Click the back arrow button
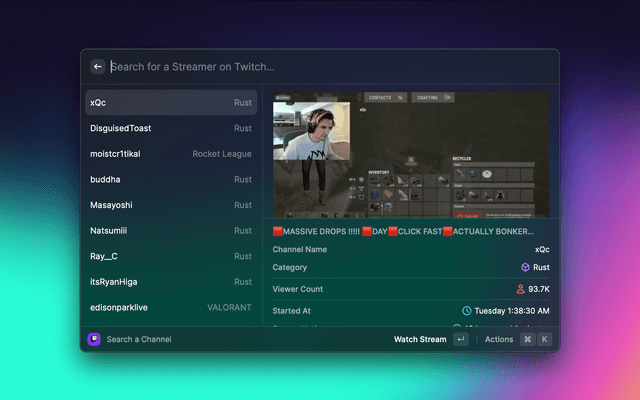This screenshot has width=640, height=400. [x=98, y=67]
